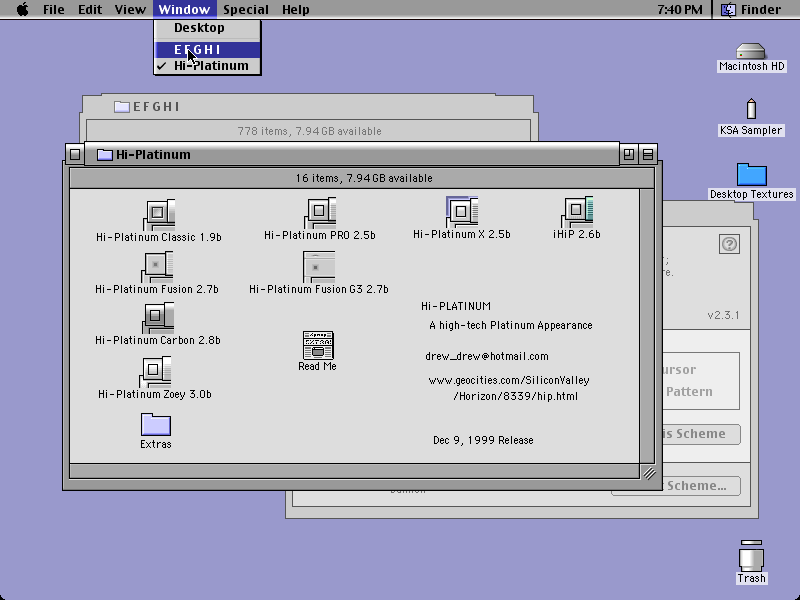The image size is (800, 600).
Task: Open the Extras folder icon
Action: click(x=156, y=424)
